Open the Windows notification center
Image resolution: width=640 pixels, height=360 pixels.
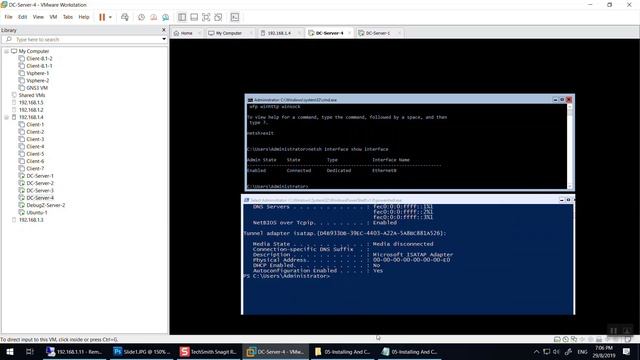(x=627, y=351)
